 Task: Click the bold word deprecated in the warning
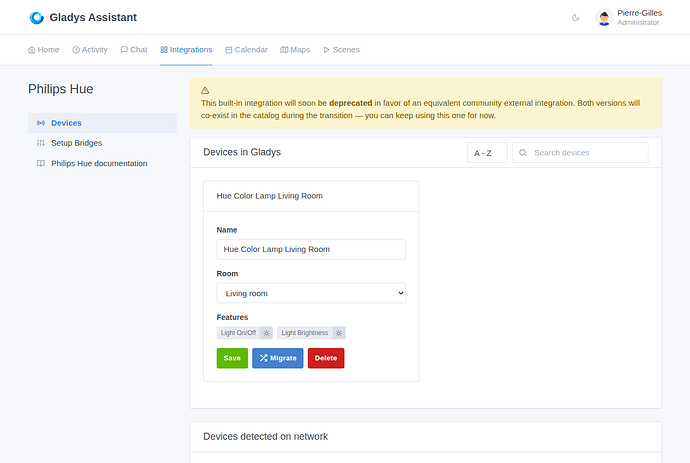tap(351, 103)
